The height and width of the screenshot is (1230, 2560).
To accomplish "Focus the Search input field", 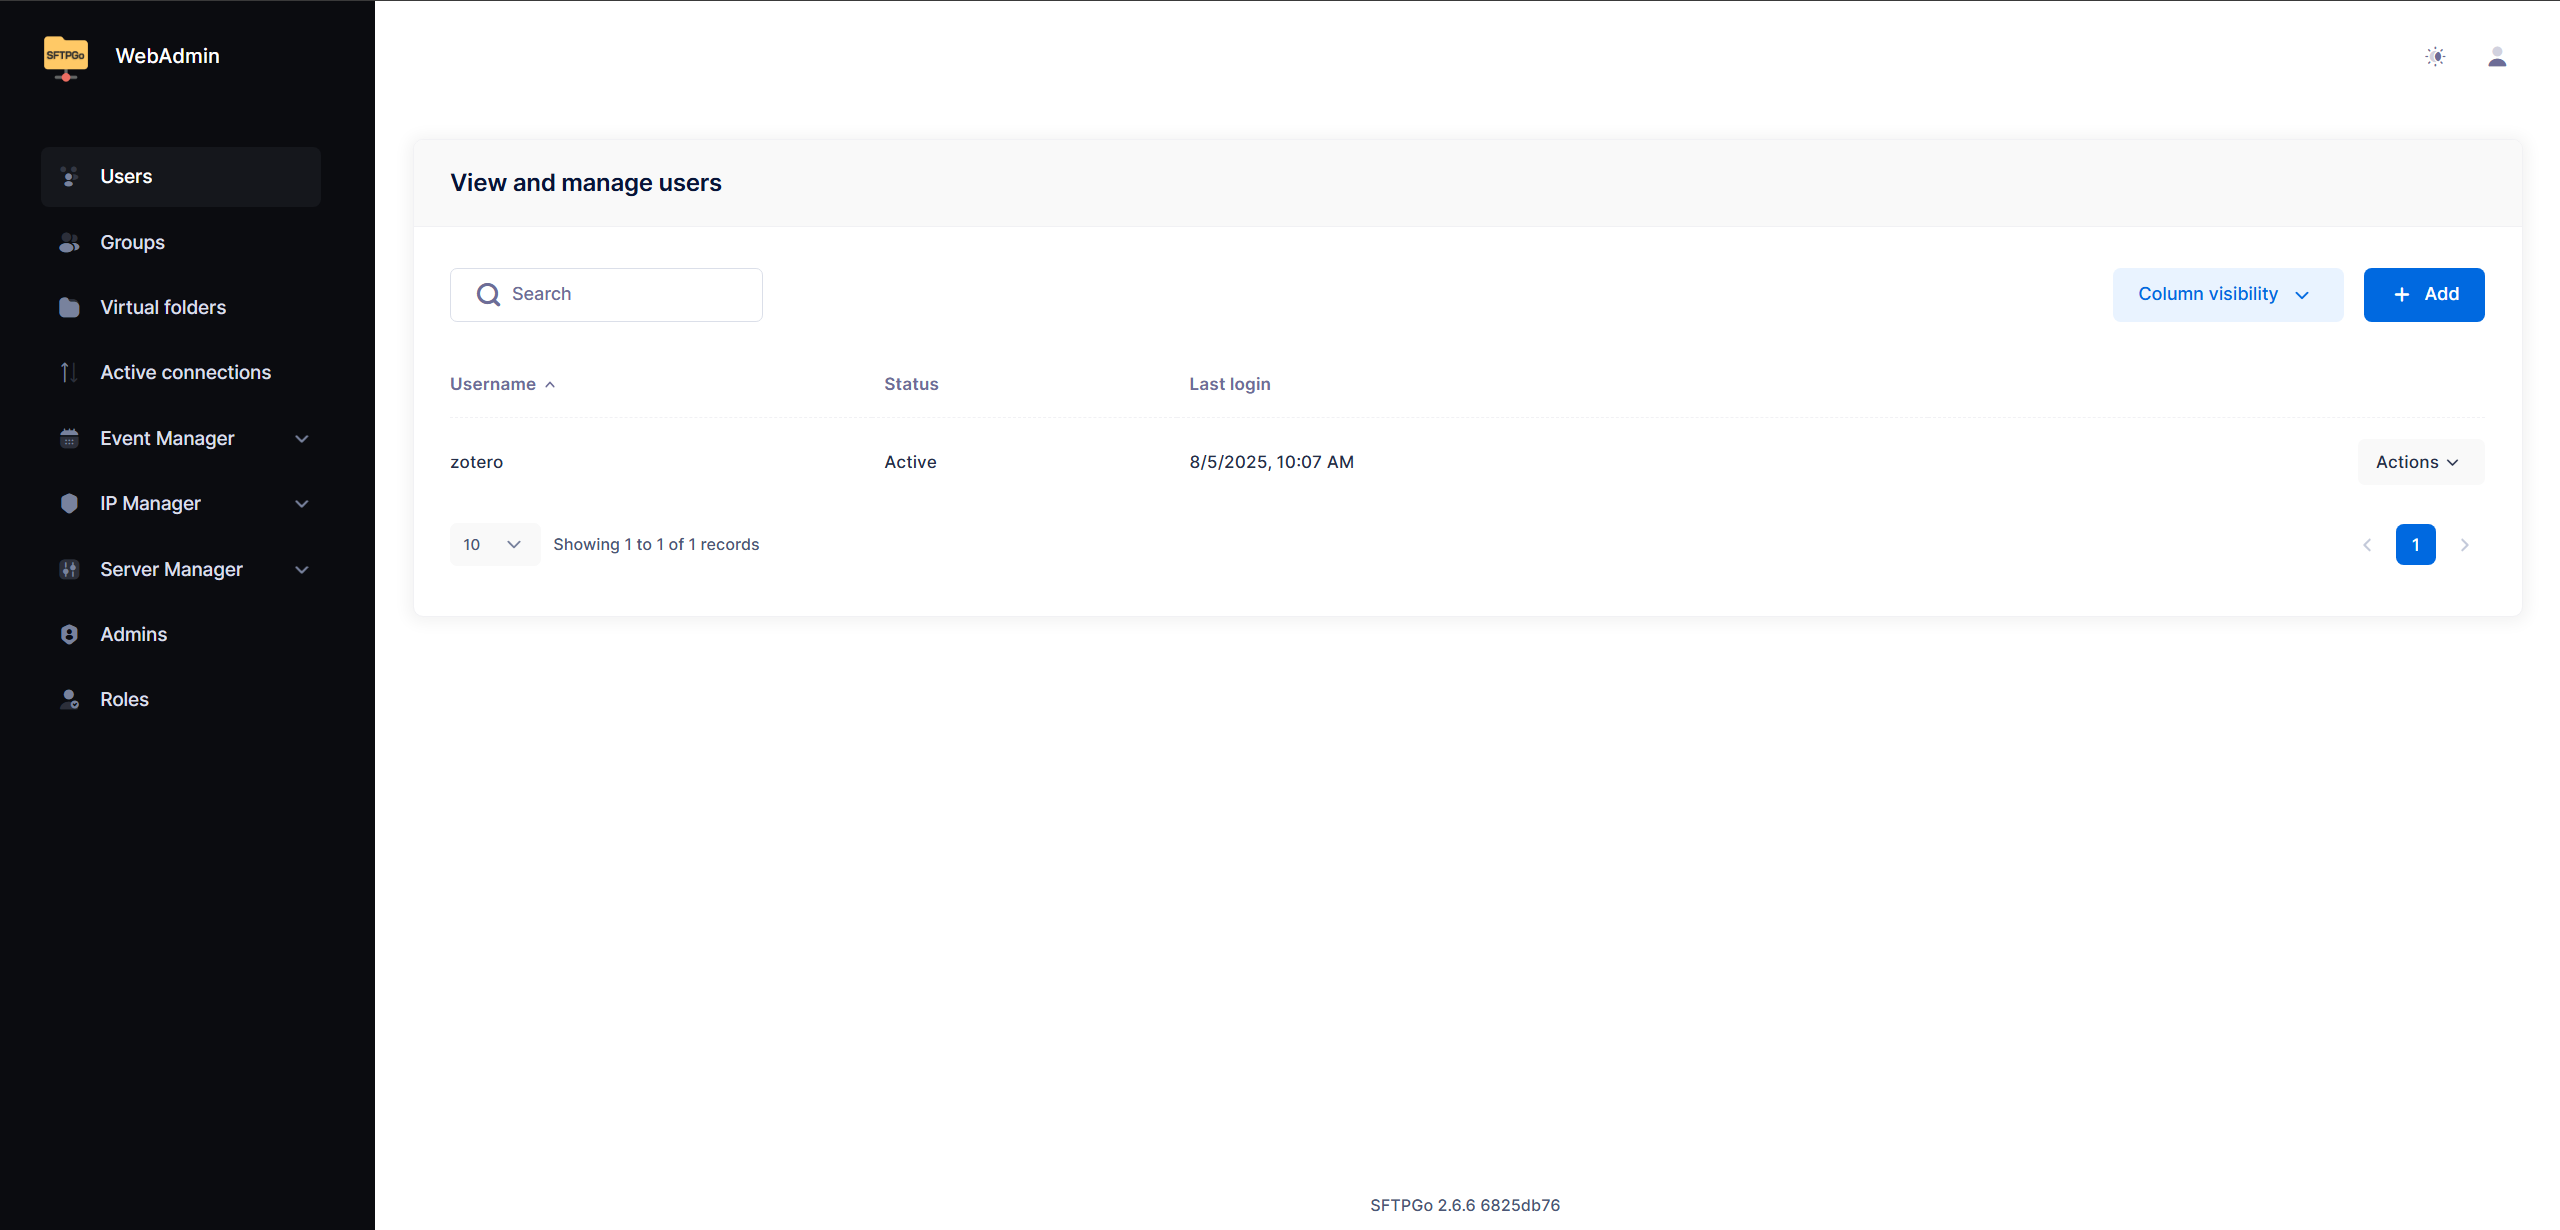I will point(606,294).
